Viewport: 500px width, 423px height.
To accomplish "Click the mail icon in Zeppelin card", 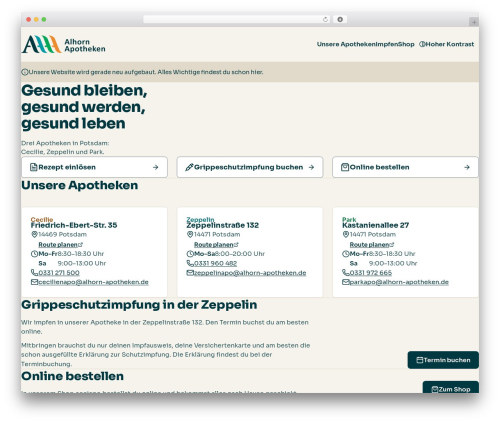I will [190, 273].
